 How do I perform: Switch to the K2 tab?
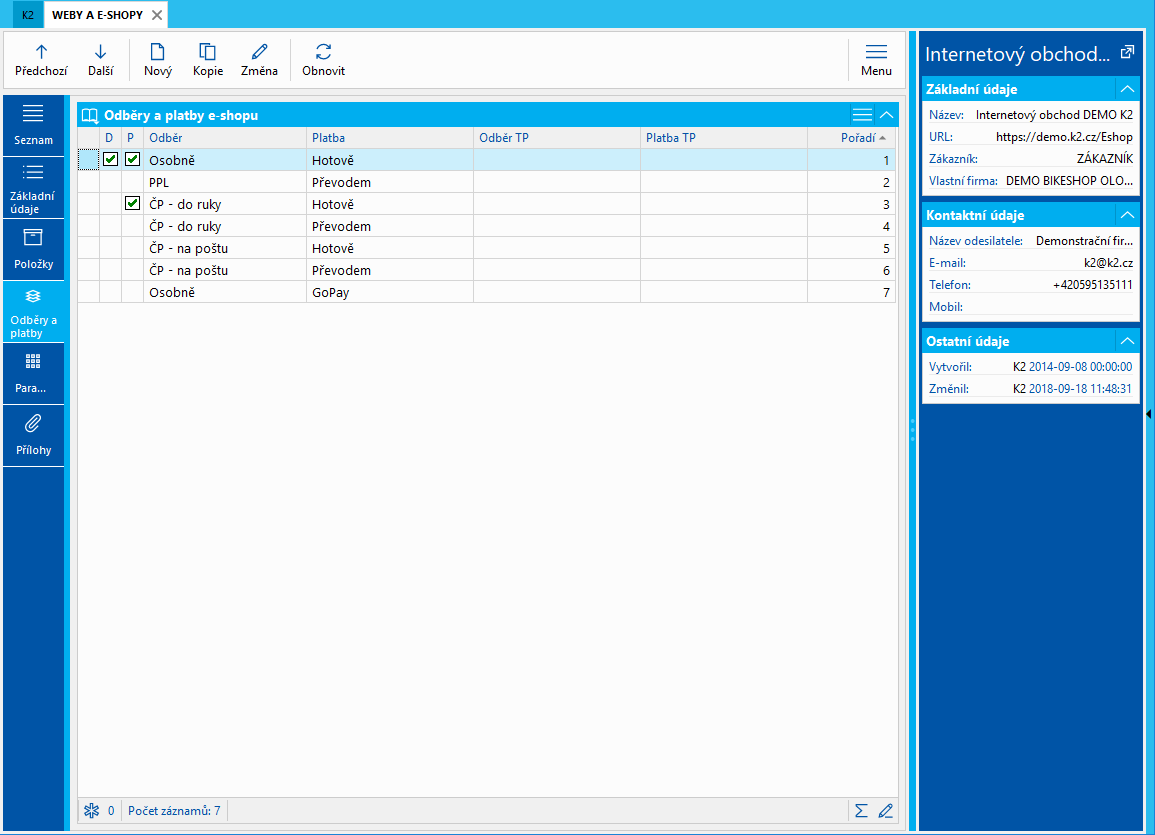pos(28,15)
